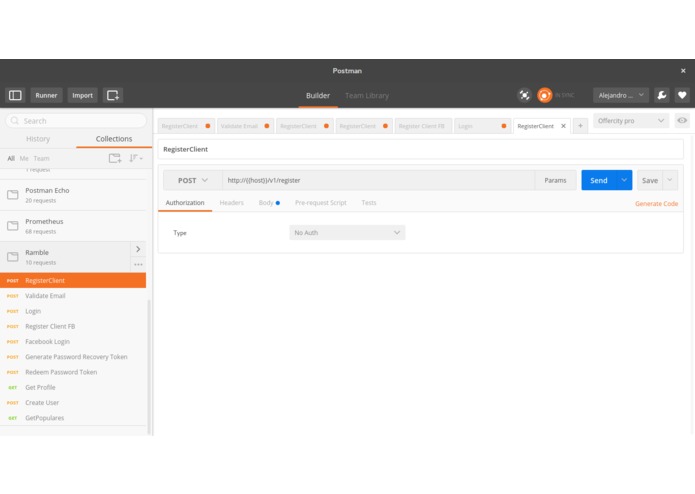
Task: Select the Login request in sidebar
Action: [73, 311]
